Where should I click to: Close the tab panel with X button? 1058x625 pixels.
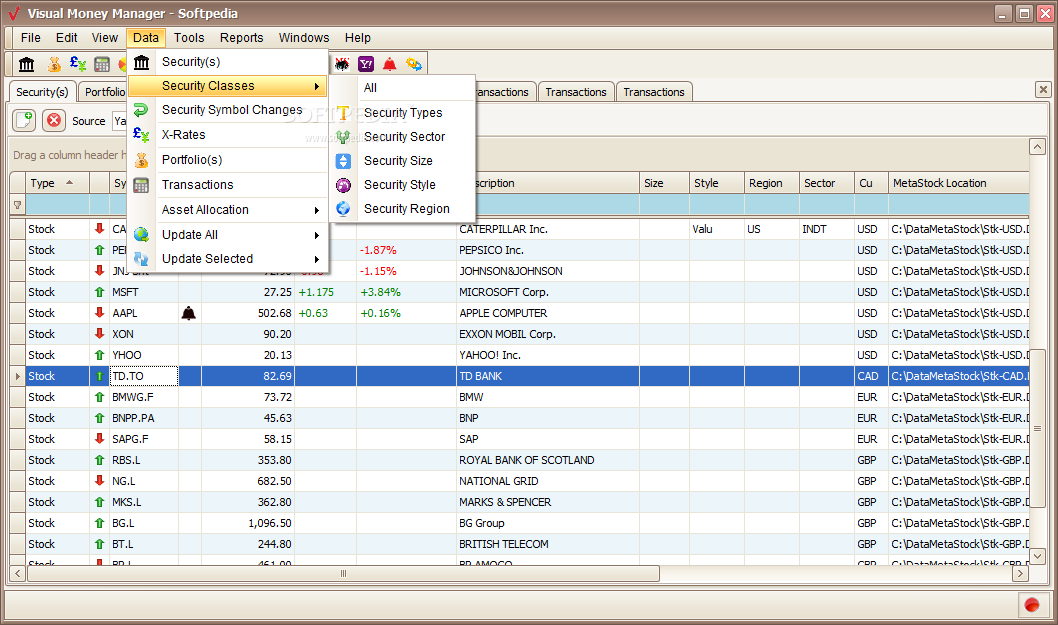1043,89
